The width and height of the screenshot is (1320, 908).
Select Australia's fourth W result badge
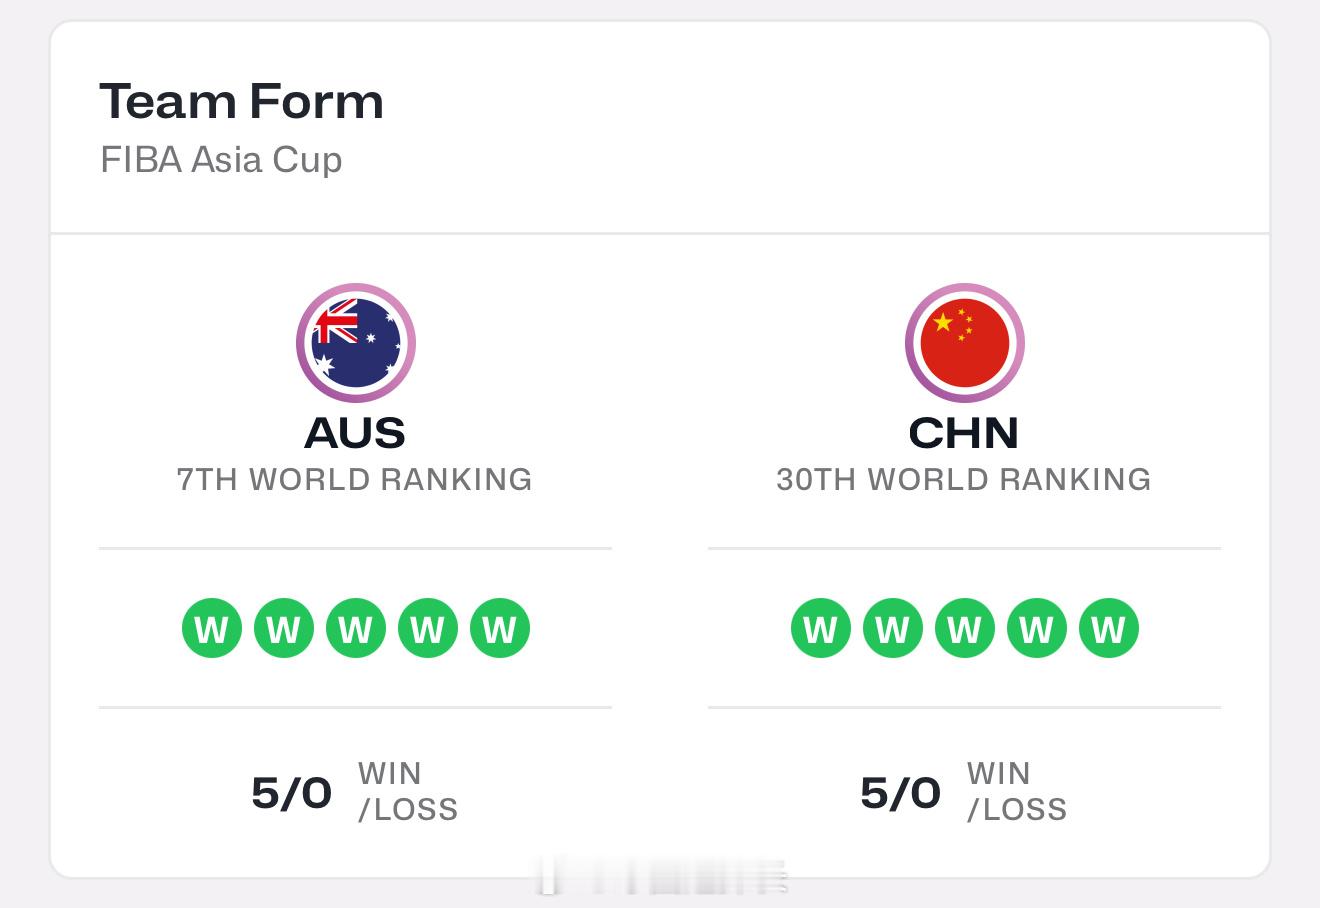(428, 628)
